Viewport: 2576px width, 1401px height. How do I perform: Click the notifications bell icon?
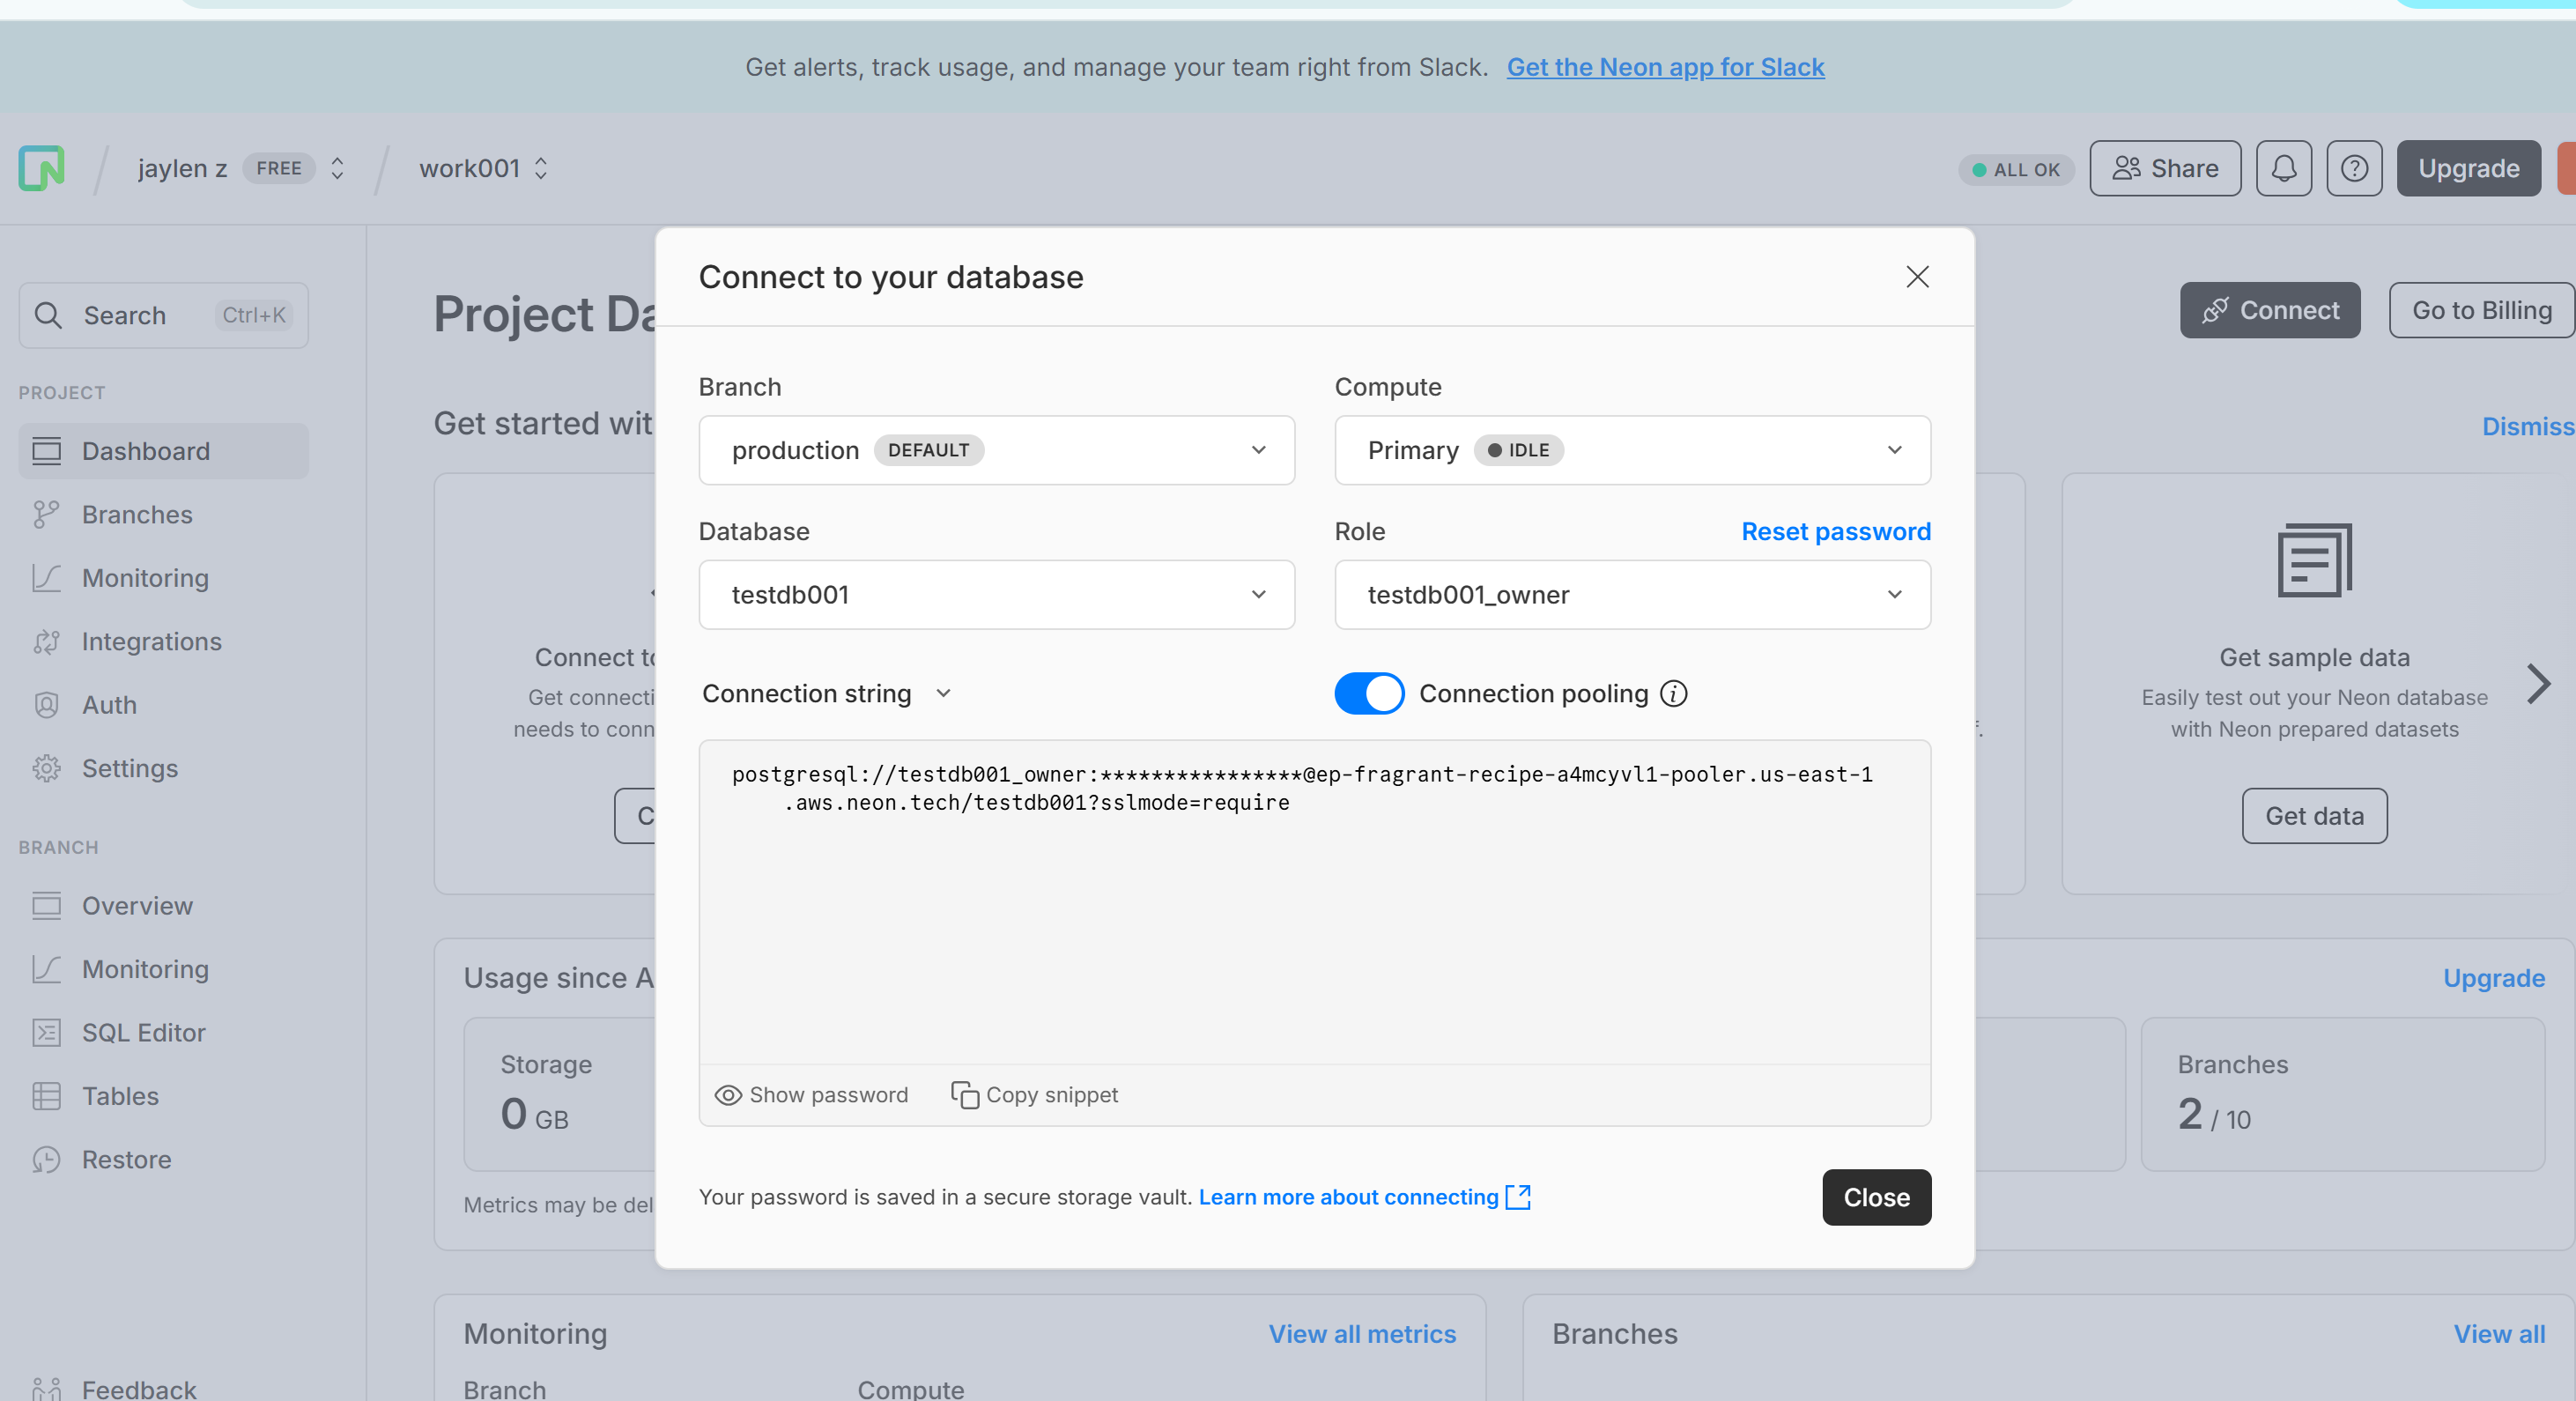tap(2283, 168)
